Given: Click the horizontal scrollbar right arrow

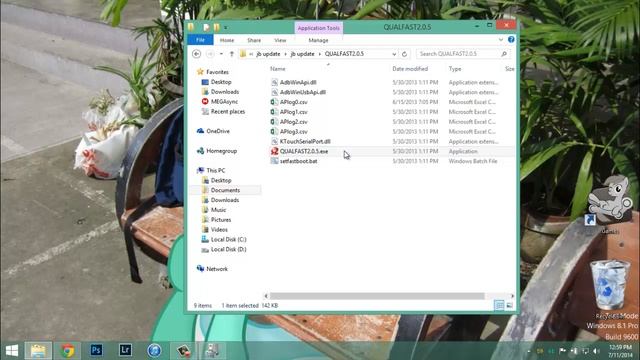Looking at the screenshot, I should (x=512, y=296).
